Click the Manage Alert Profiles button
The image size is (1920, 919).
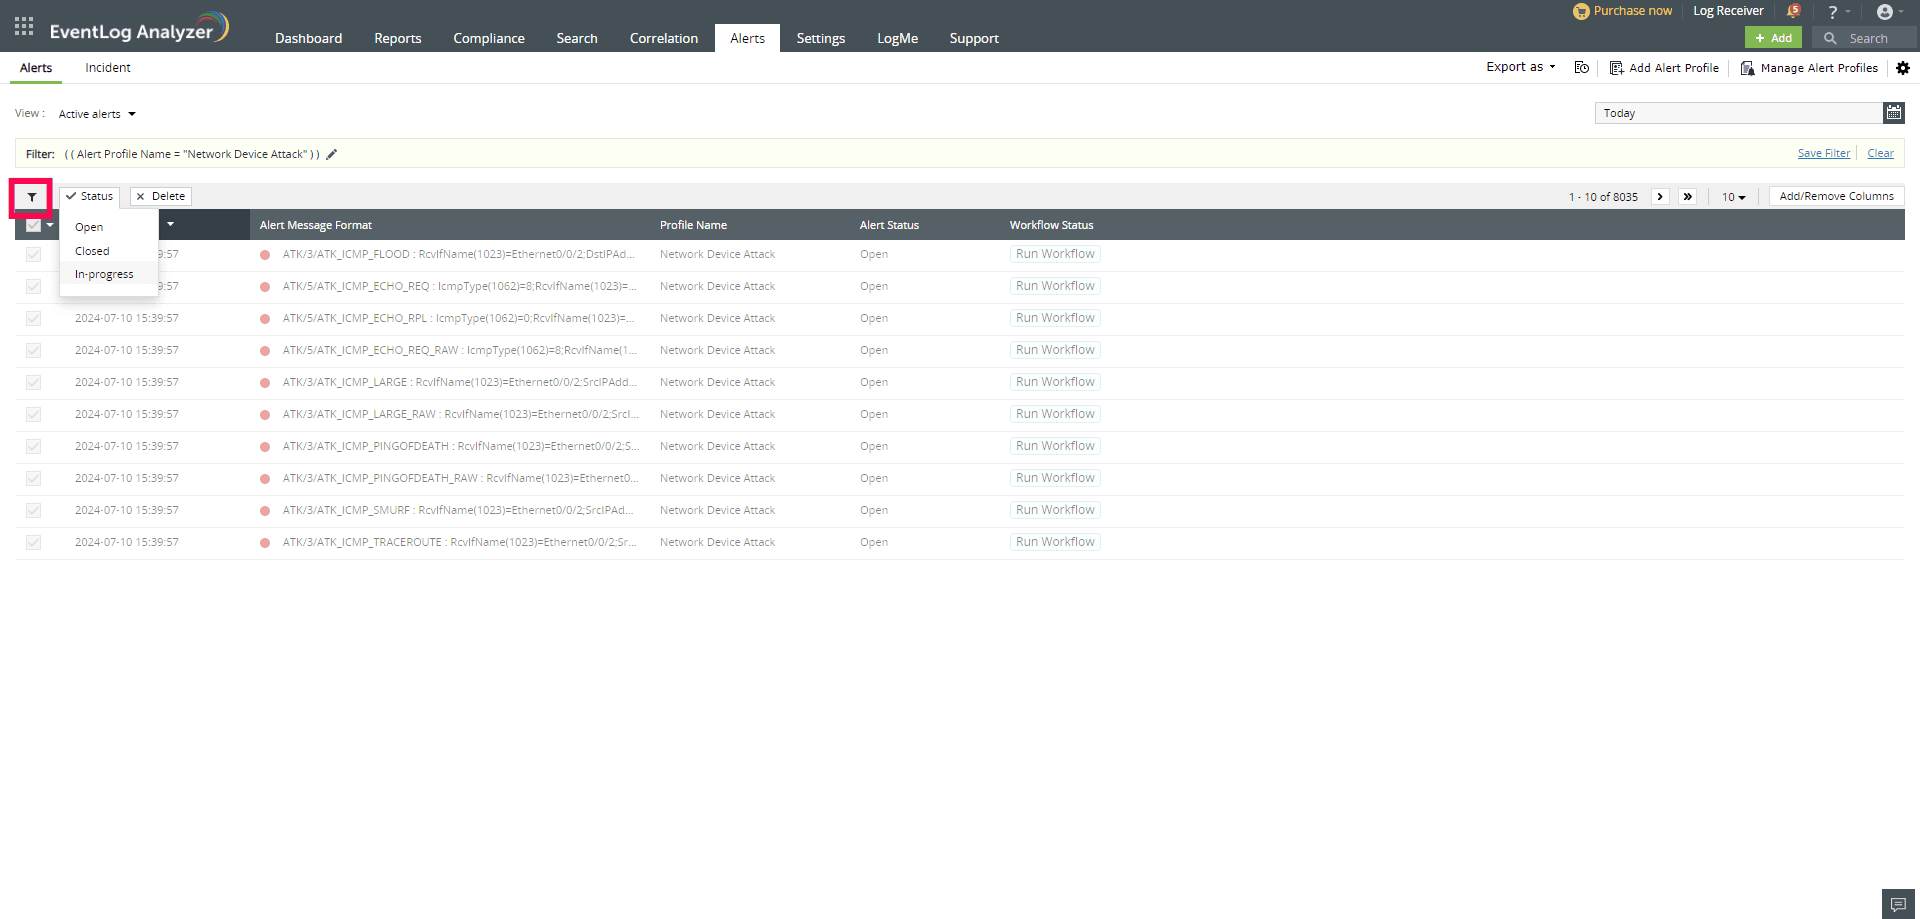pyautogui.click(x=1809, y=68)
